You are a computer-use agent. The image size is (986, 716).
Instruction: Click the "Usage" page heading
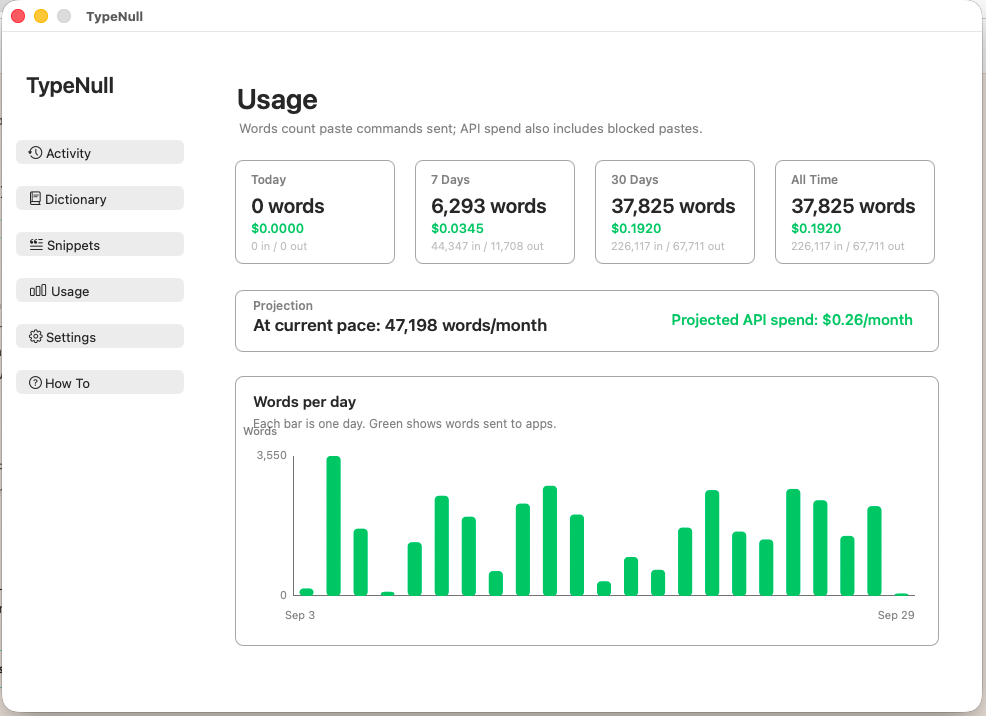click(277, 99)
